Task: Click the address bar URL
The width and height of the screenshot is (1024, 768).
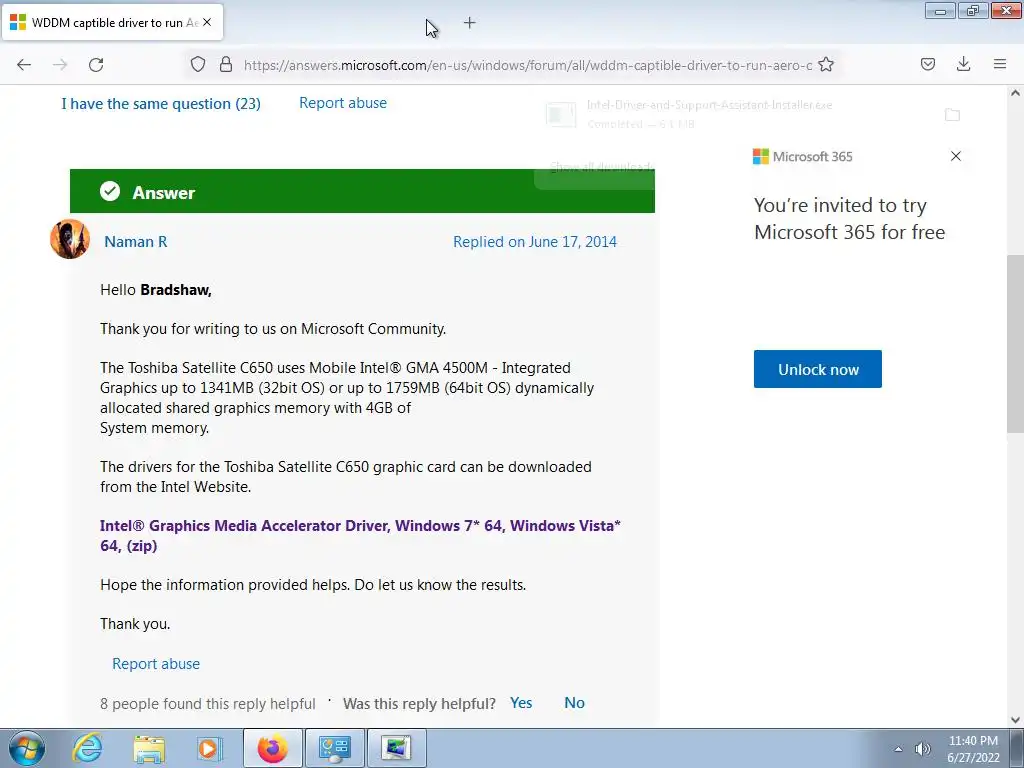Action: click(528, 65)
